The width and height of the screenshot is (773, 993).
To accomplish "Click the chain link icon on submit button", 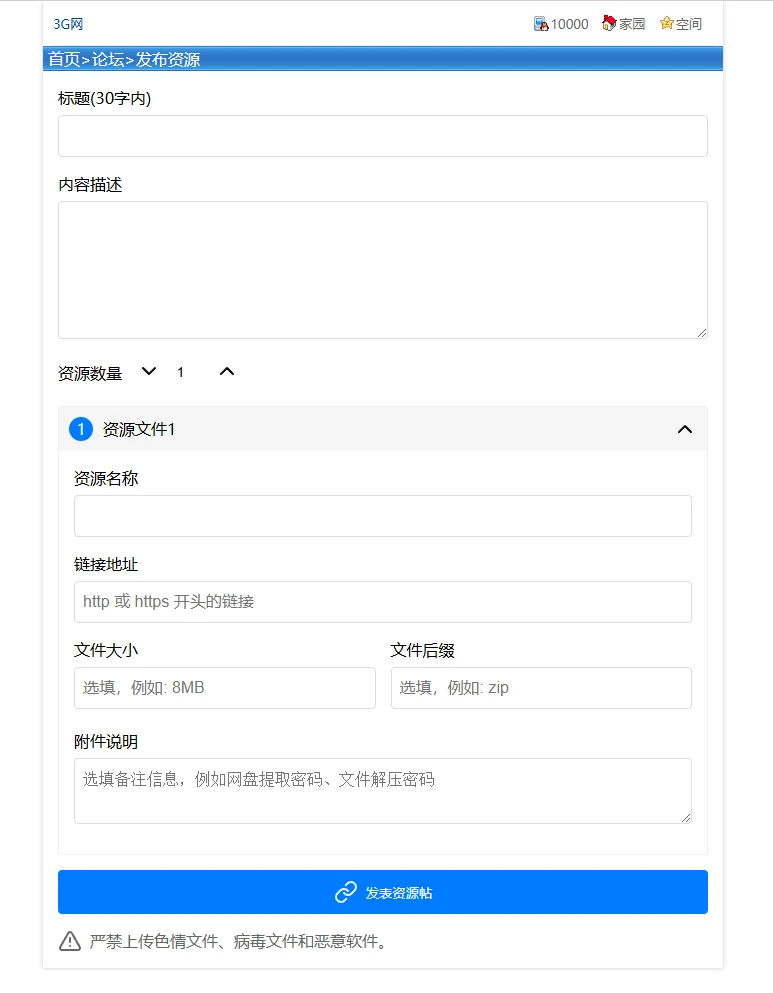I will tap(346, 892).
